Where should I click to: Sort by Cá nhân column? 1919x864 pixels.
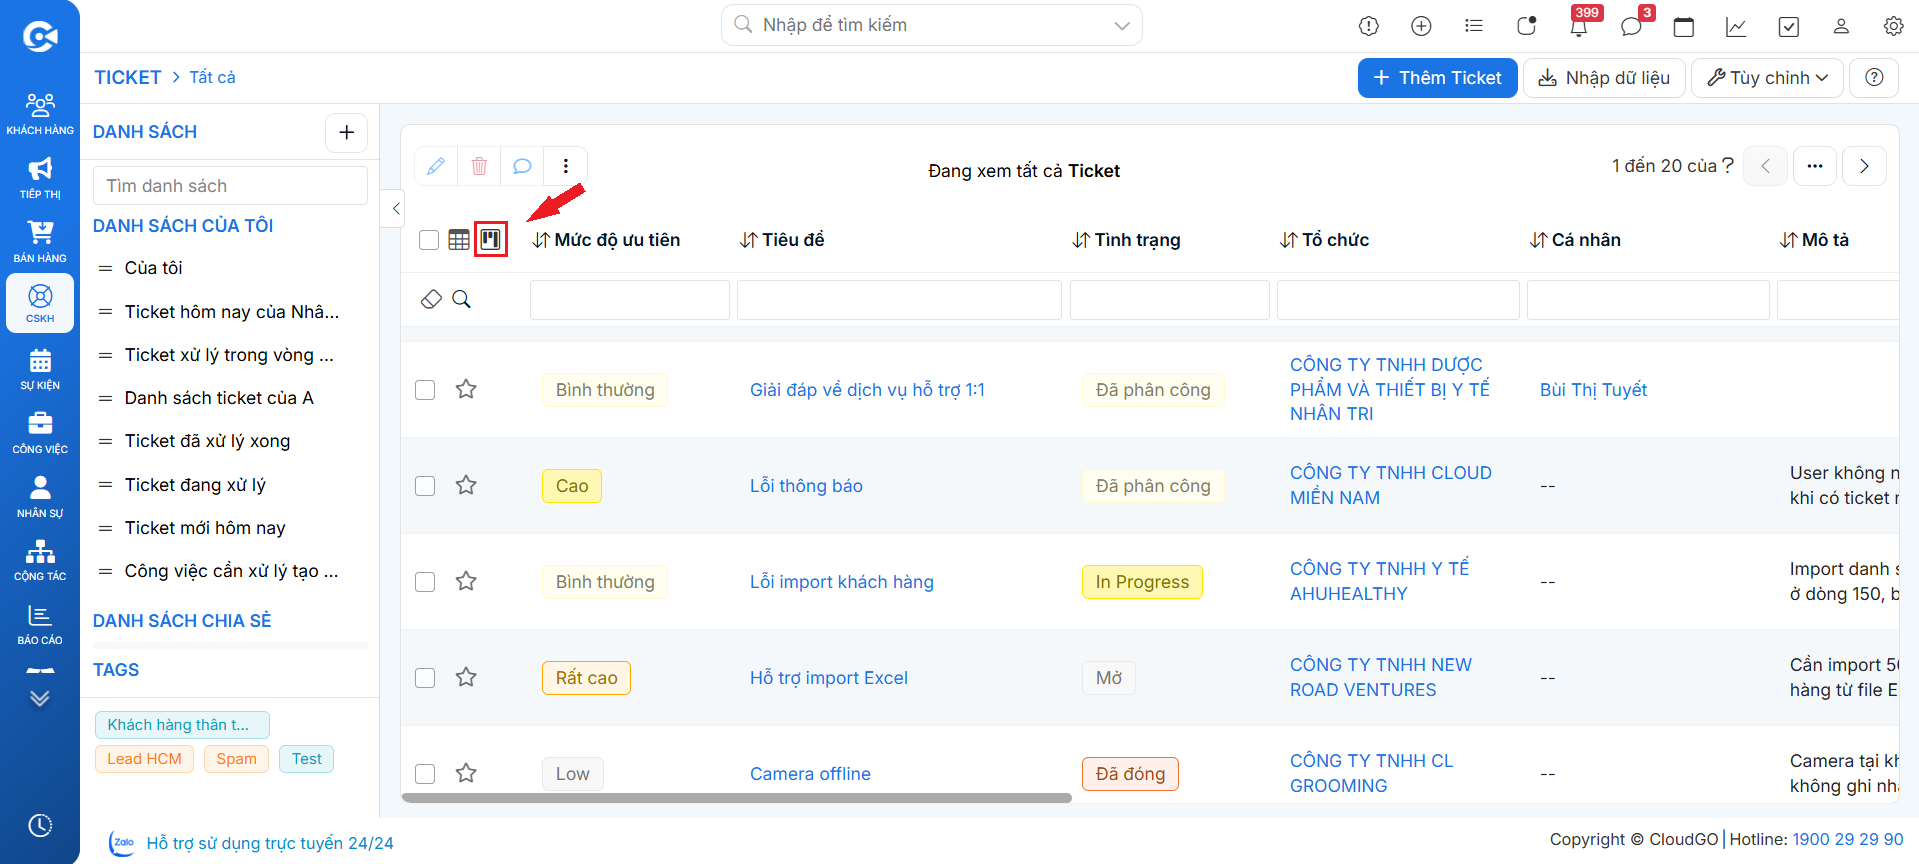coord(1575,240)
